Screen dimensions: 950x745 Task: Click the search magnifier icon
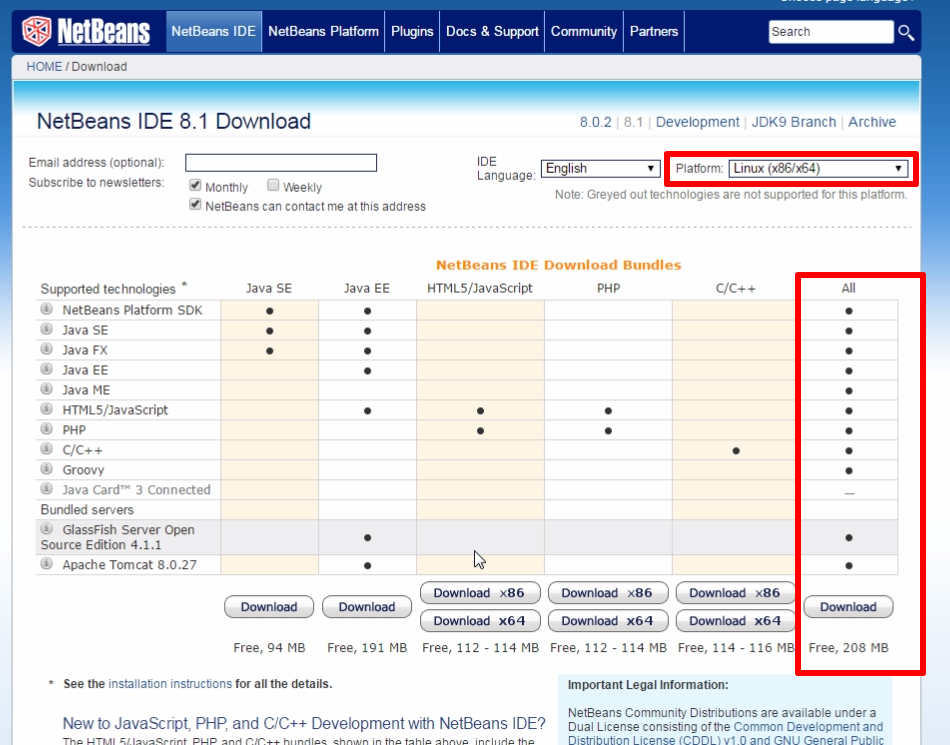click(x=906, y=32)
